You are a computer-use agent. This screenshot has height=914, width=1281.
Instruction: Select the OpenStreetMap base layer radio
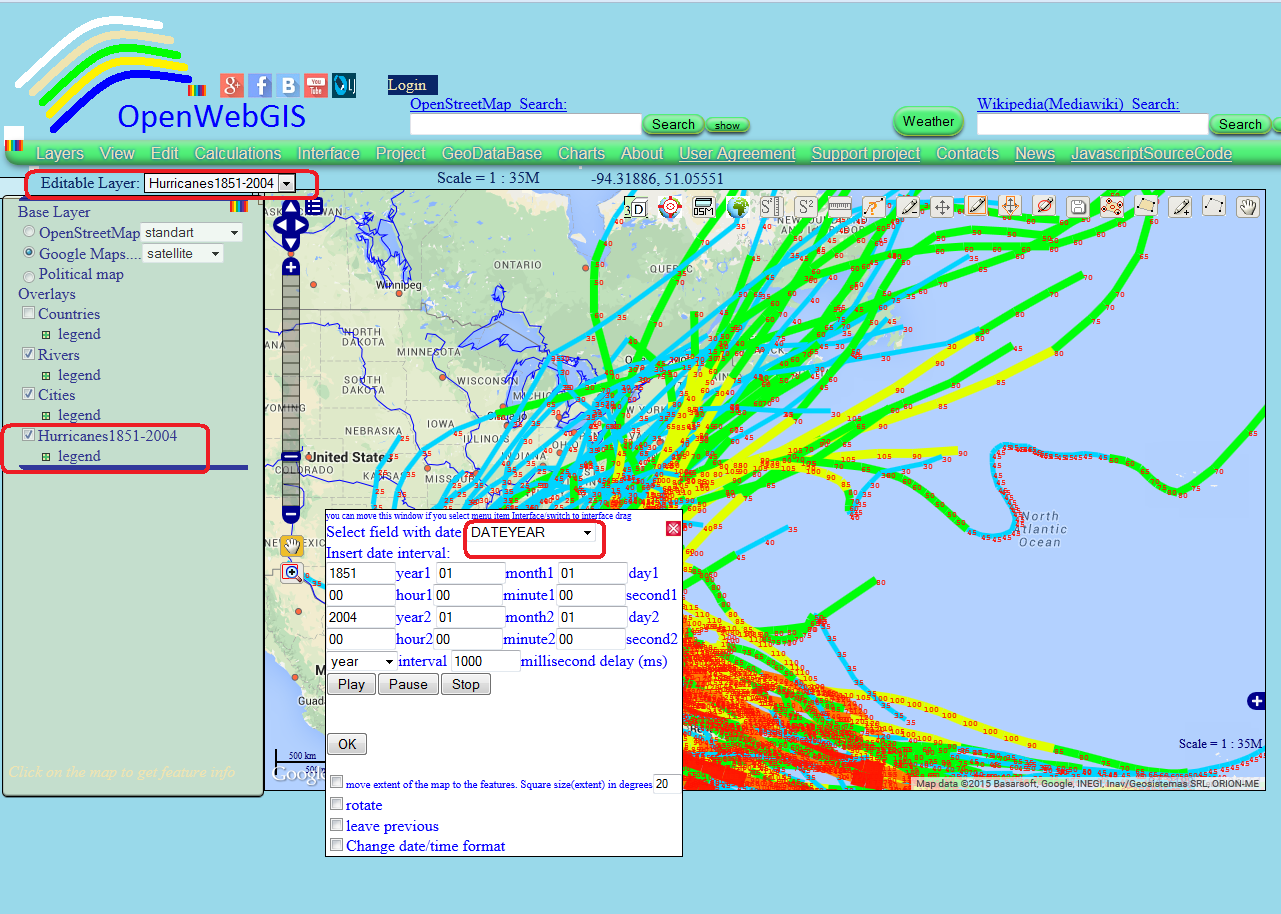(x=29, y=232)
